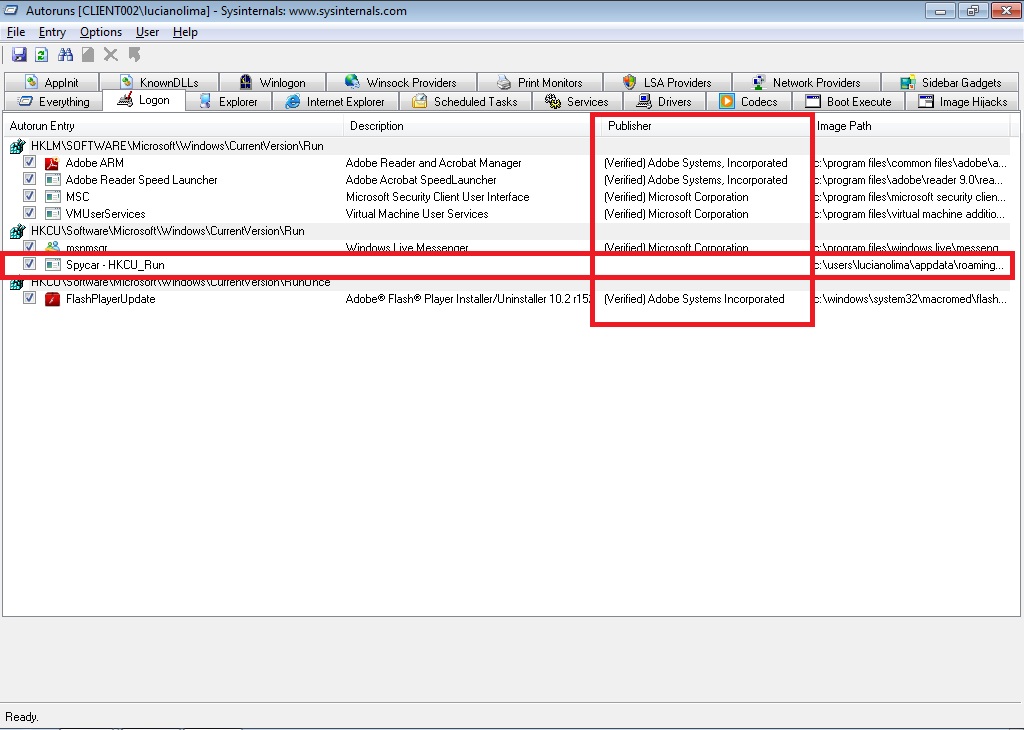Click the Refresh toolbar icon
The width and height of the screenshot is (1024, 730).
point(41,55)
